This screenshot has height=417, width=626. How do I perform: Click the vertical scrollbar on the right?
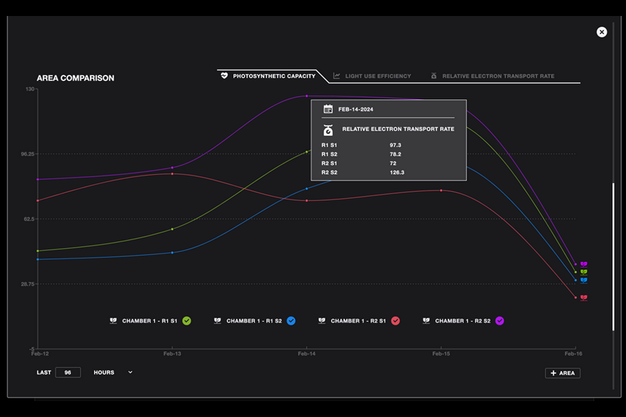tap(613, 255)
